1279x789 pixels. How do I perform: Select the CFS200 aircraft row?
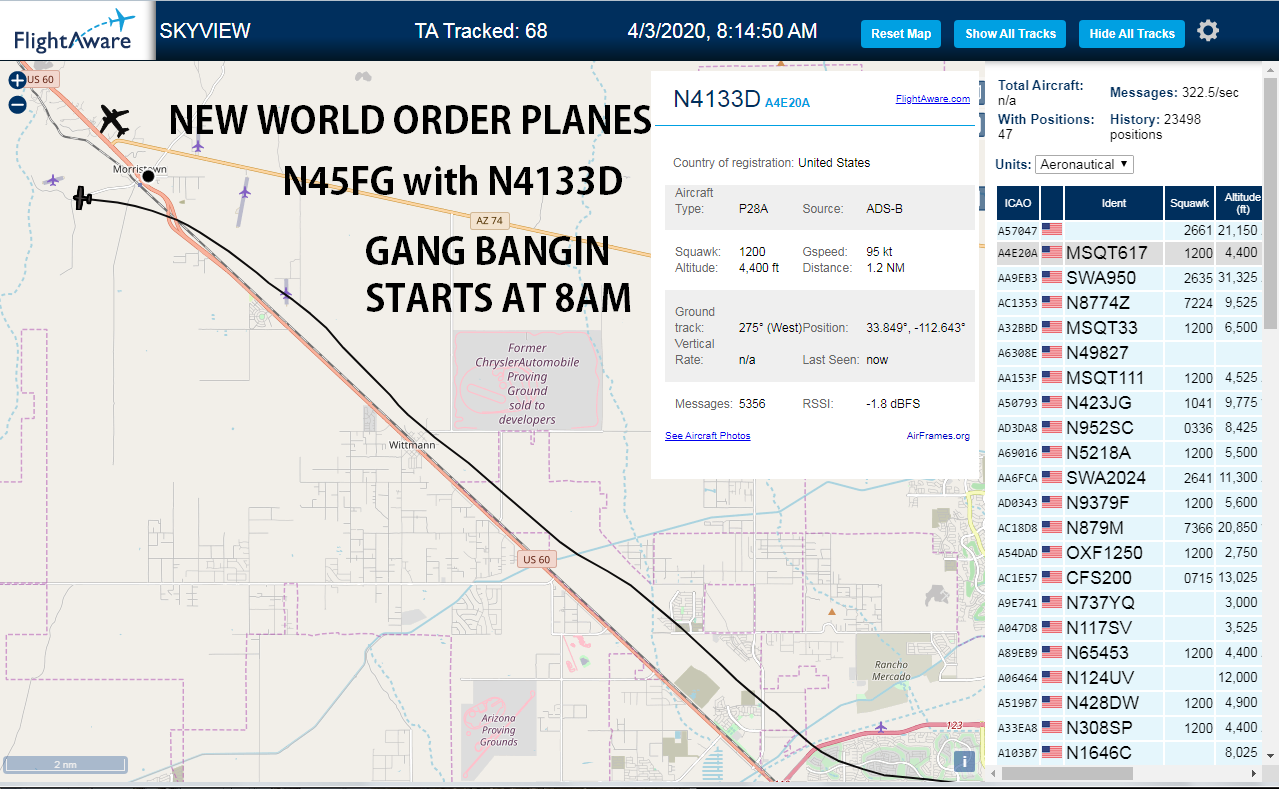pos(1130,578)
